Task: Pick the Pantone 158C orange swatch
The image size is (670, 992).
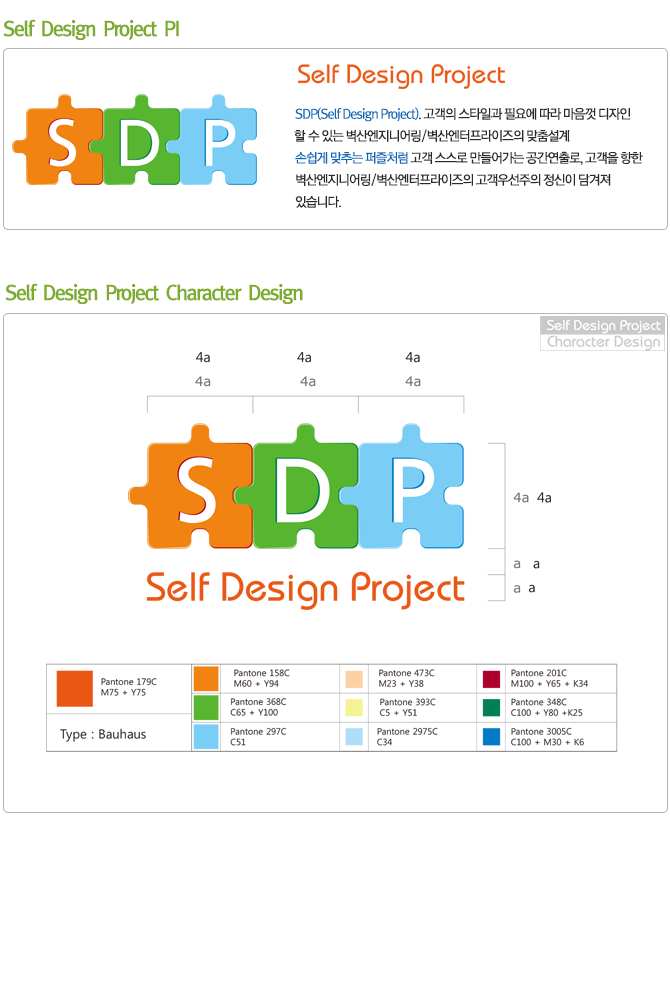Action: click(206, 678)
